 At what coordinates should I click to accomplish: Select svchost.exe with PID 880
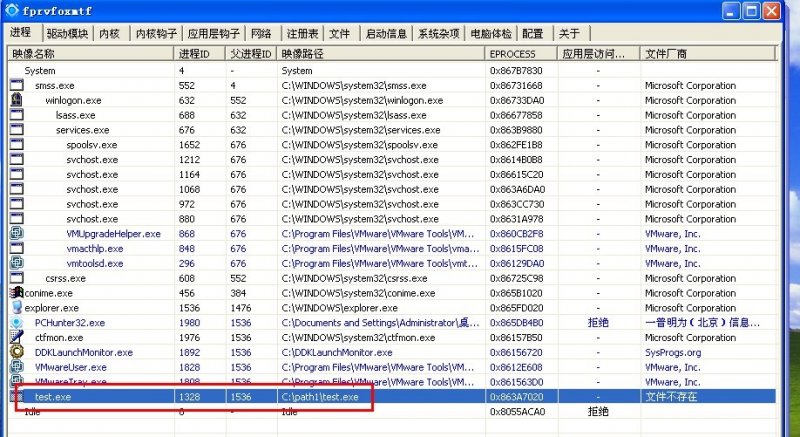pyautogui.click(x=92, y=219)
